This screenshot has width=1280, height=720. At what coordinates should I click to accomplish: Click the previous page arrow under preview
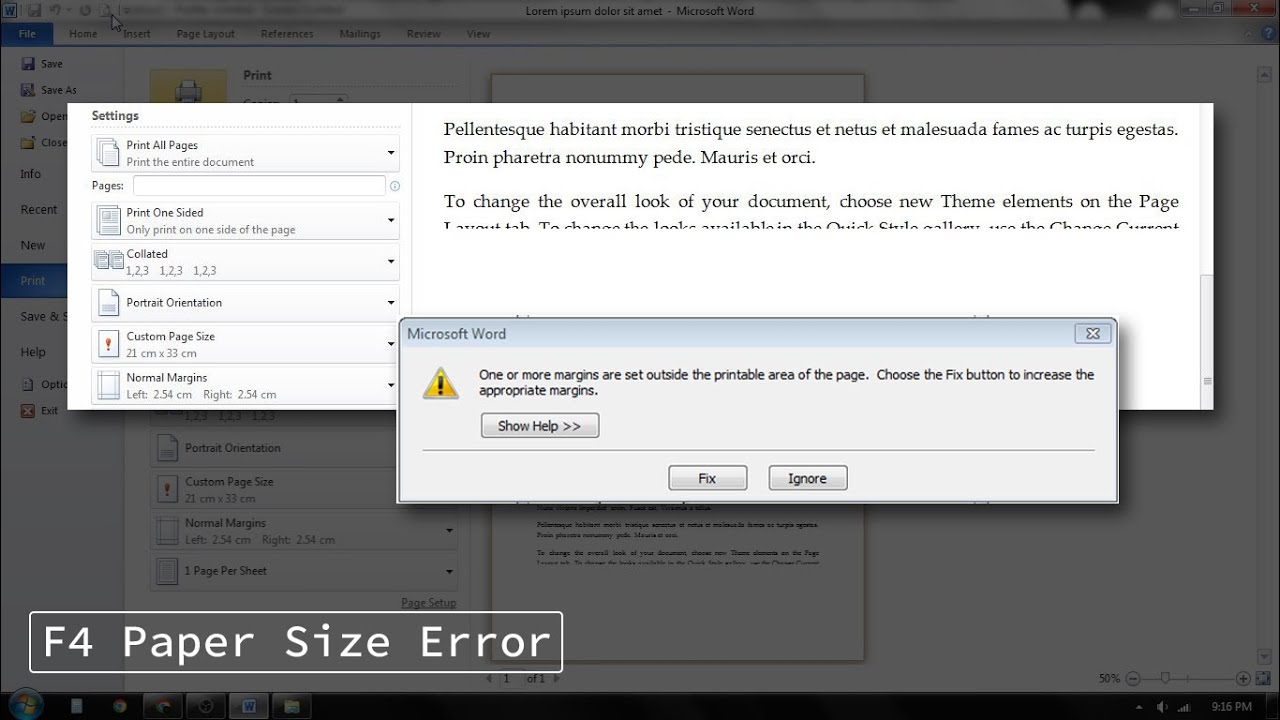click(489, 678)
